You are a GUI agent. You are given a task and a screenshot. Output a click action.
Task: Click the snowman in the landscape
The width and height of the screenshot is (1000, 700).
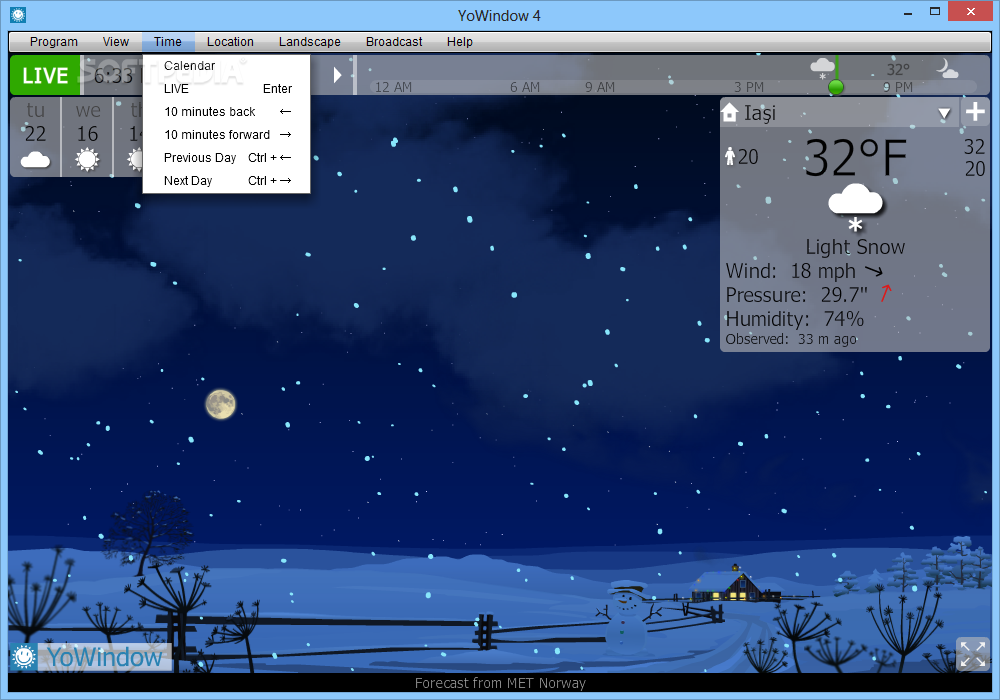[x=626, y=613]
